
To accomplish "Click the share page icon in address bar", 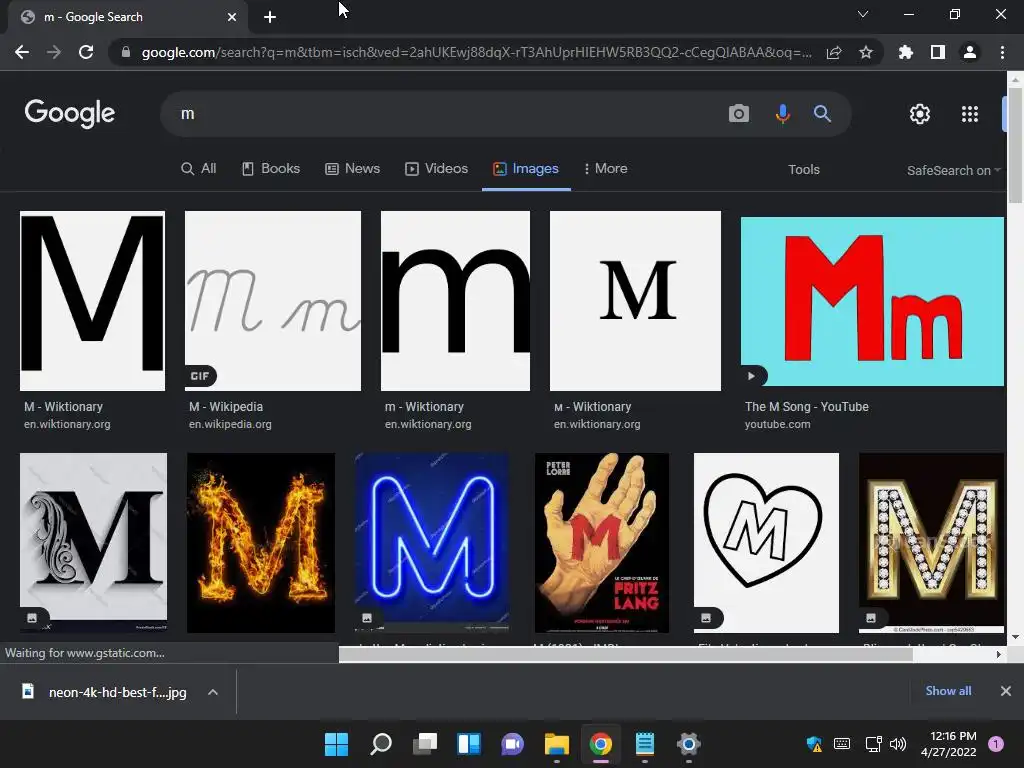I will pos(834,52).
